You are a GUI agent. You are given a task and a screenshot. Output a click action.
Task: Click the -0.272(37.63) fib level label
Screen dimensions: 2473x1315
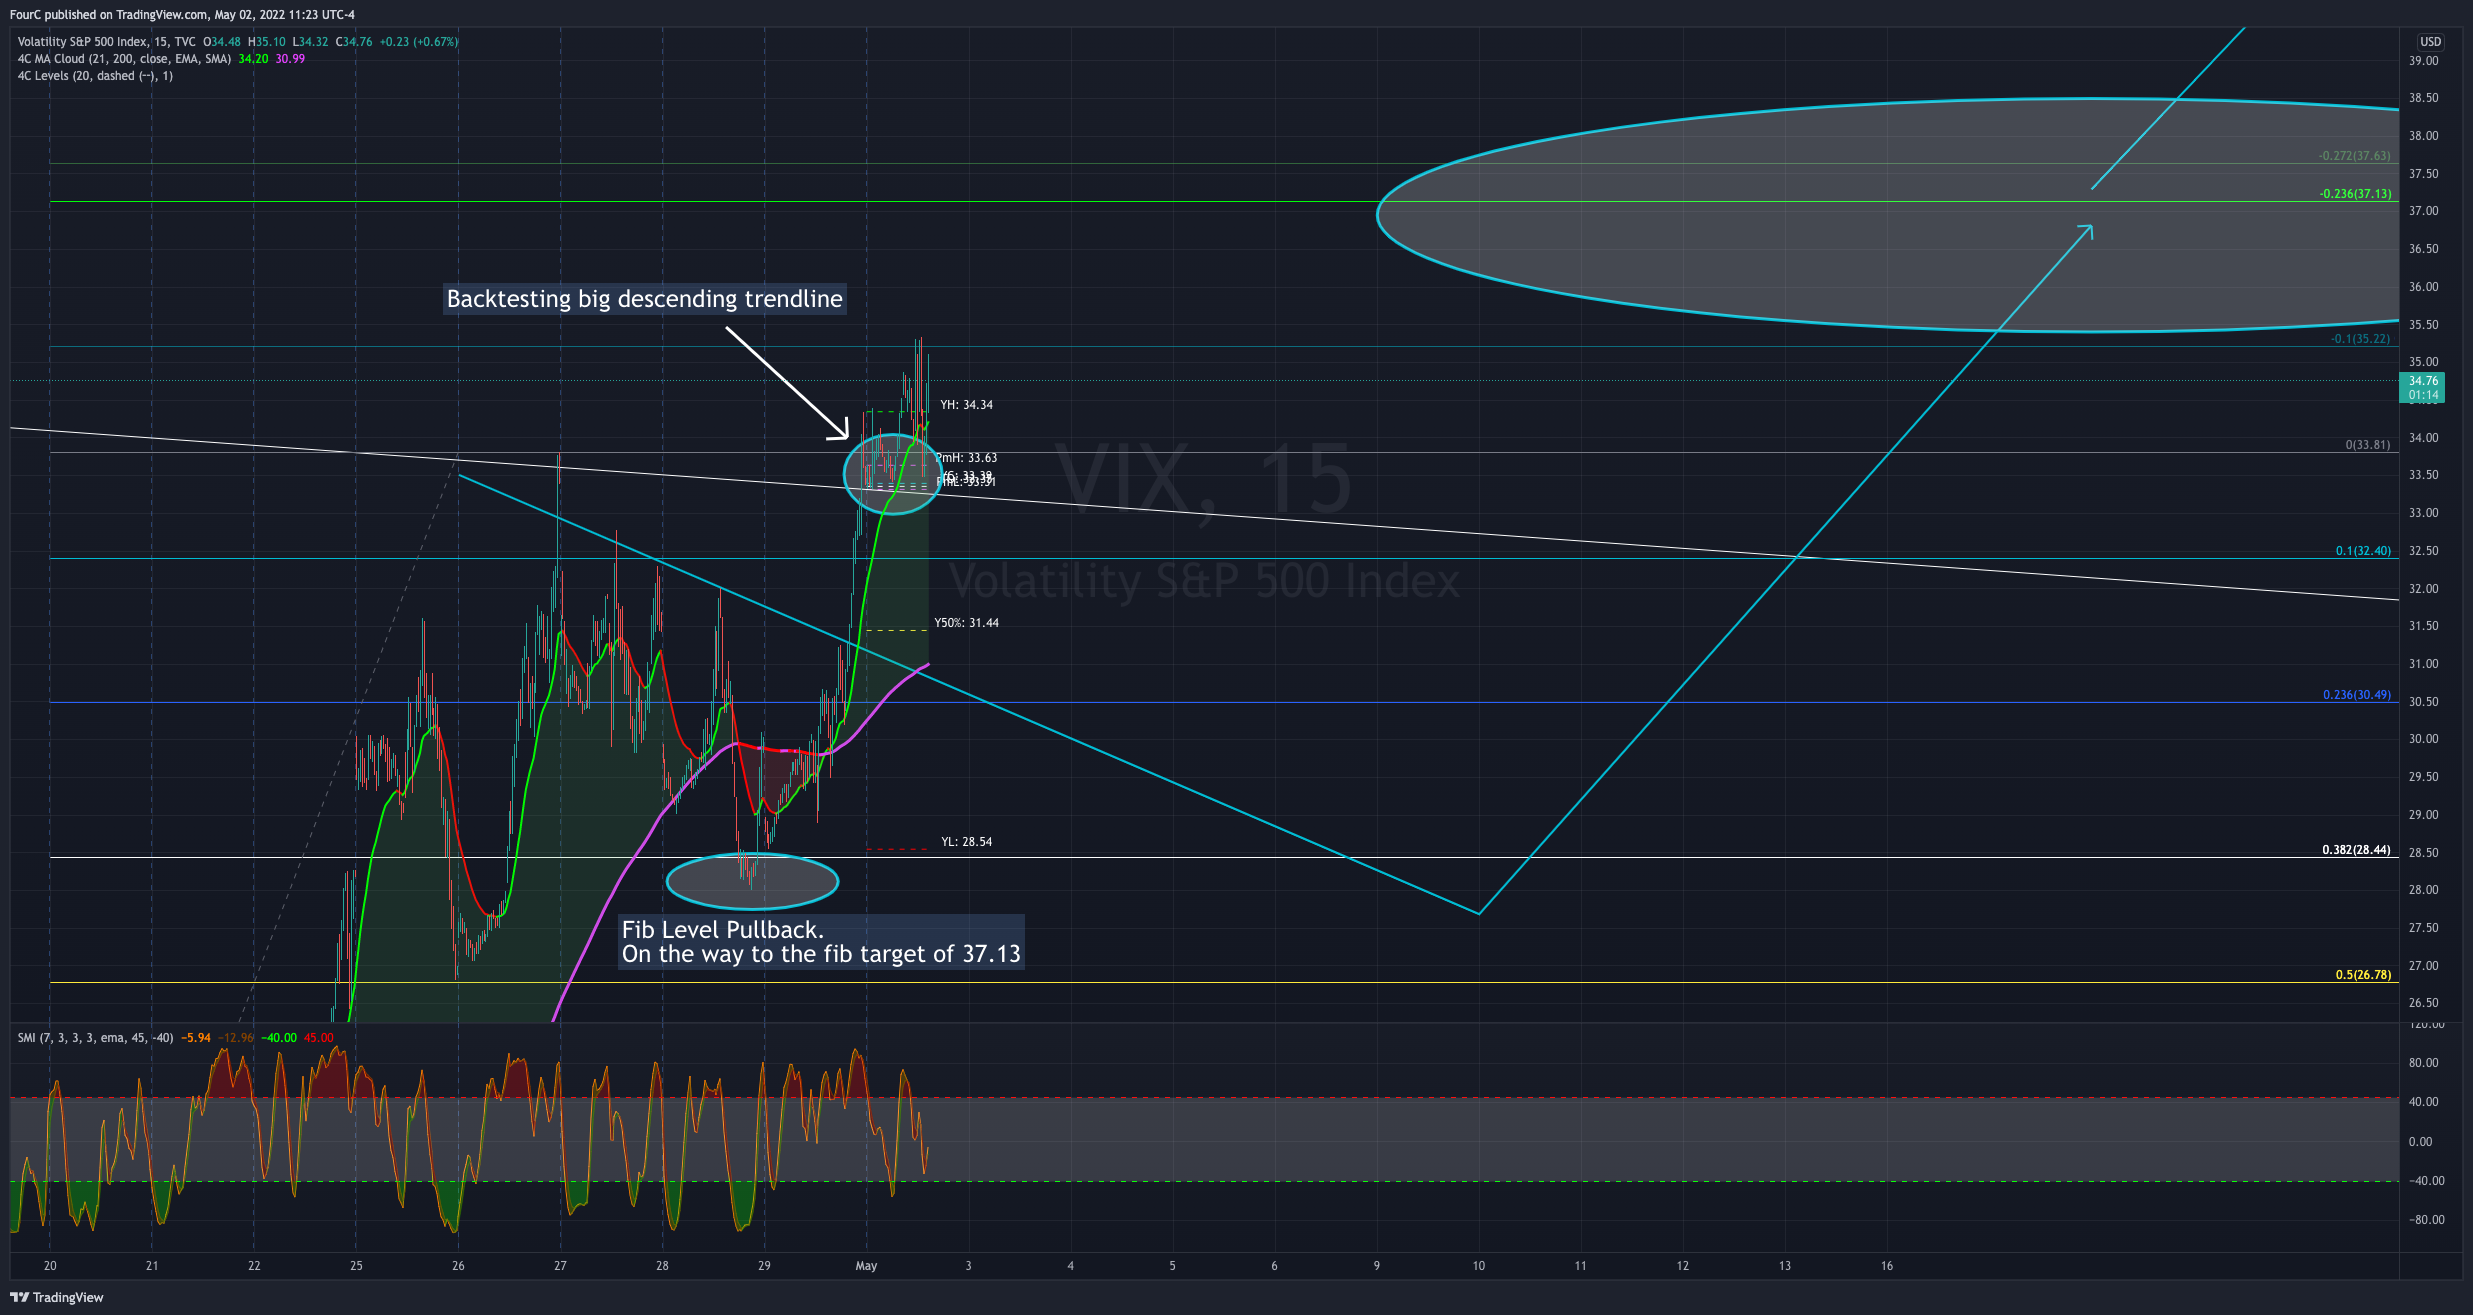point(2355,156)
